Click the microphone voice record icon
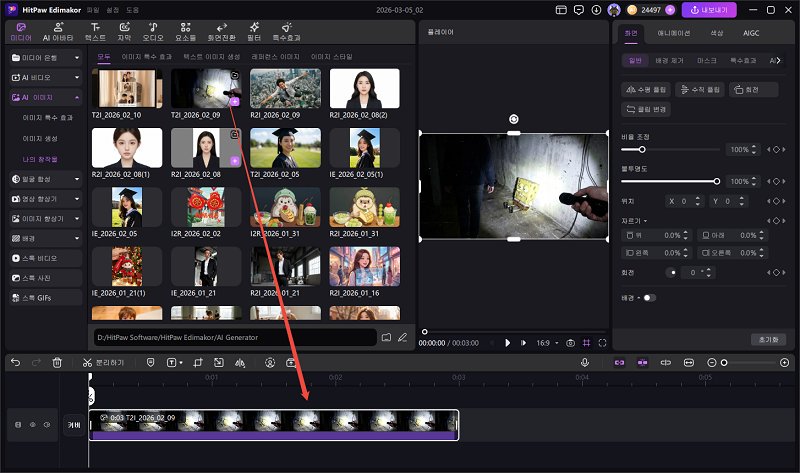This screenshot has height=473, width=800. (585, 362)
